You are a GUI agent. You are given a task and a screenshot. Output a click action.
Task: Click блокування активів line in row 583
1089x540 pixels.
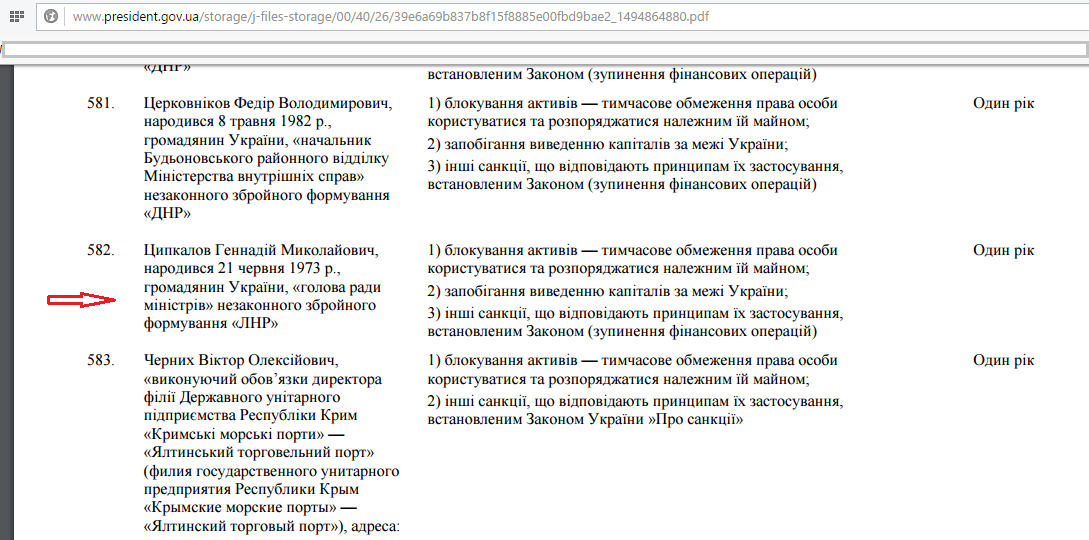[x=633, y=360]
